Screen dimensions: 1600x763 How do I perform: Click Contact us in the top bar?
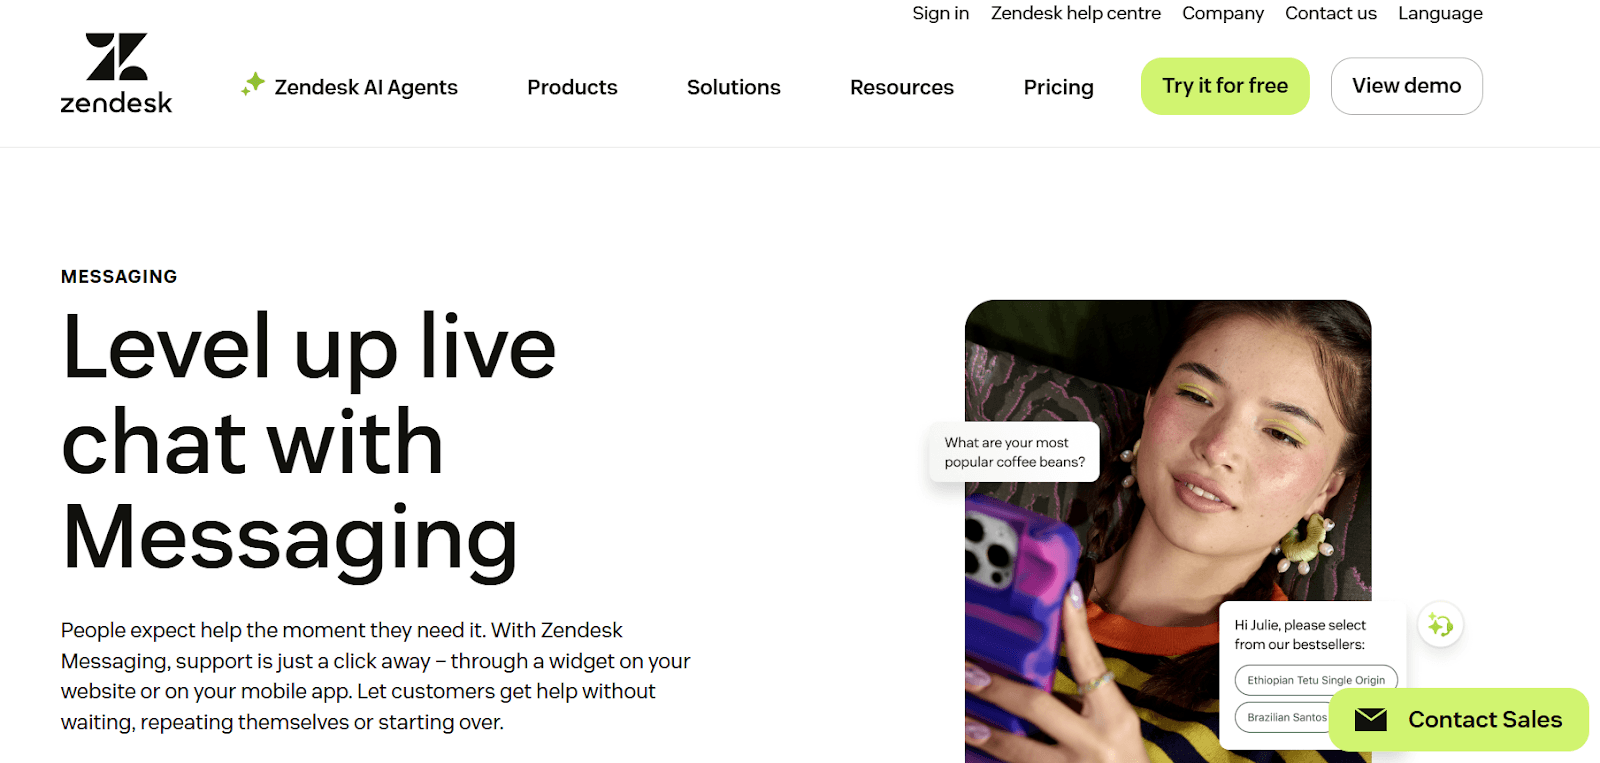tap(1331, 13)
